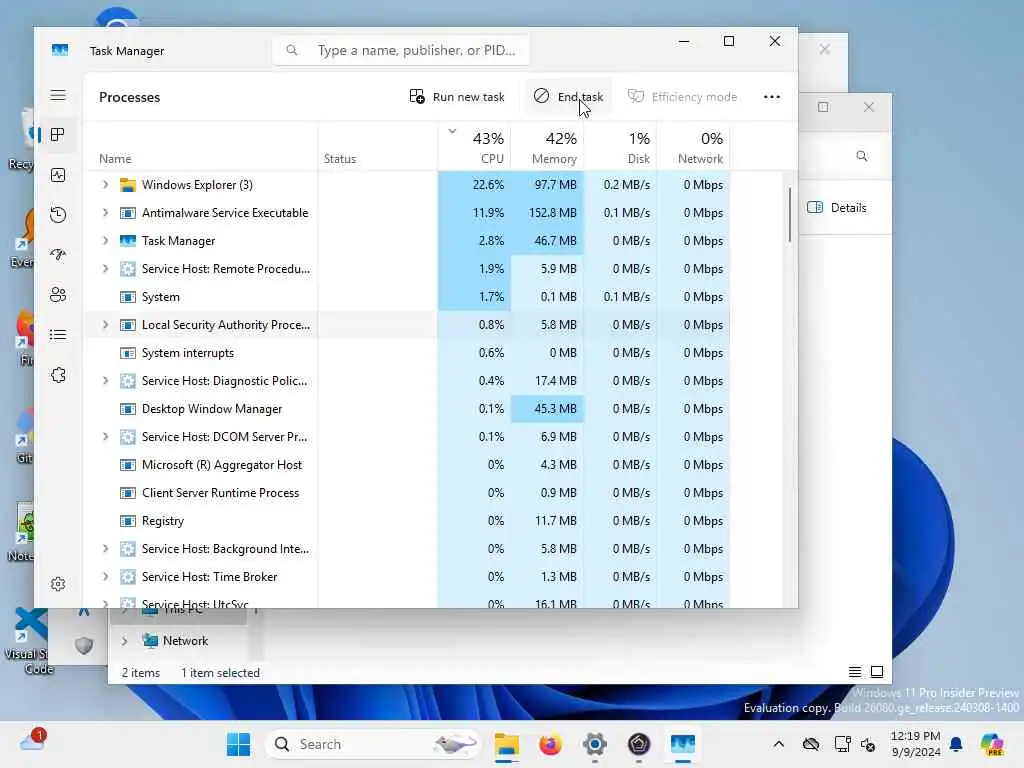Click the 22.6% CPU cell
The image size is (1024, 768).
tap(475, 185)
